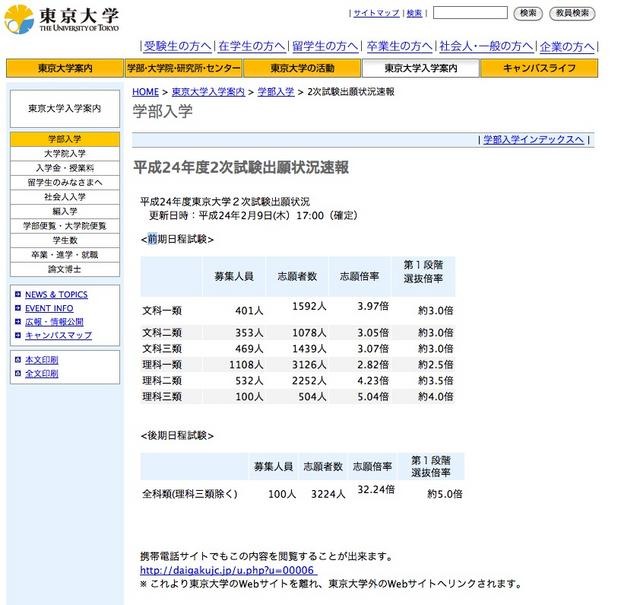The height and width of the screenshot is (605, 640).
Task: Click the 全科類(理科三類除く) row label
Action: 190,494
